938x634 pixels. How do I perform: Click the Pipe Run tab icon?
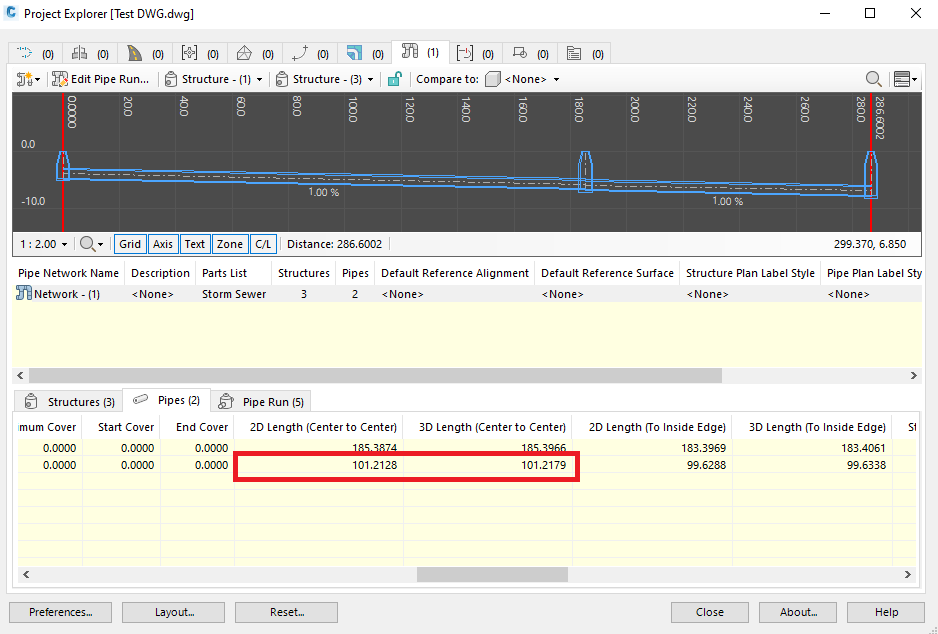226,401
